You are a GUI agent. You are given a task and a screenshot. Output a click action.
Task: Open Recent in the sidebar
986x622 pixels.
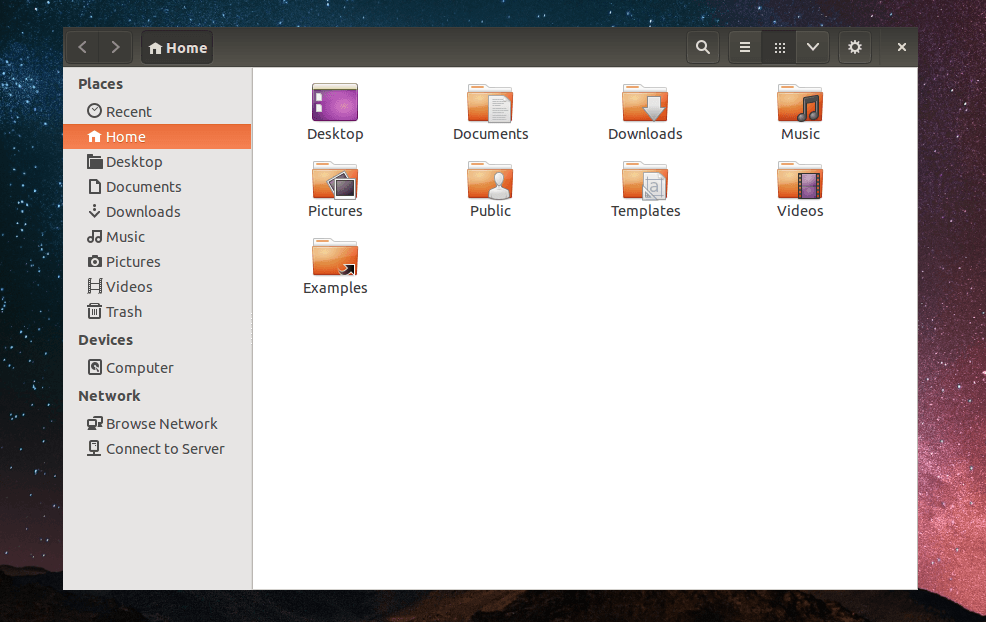(128, 111)
